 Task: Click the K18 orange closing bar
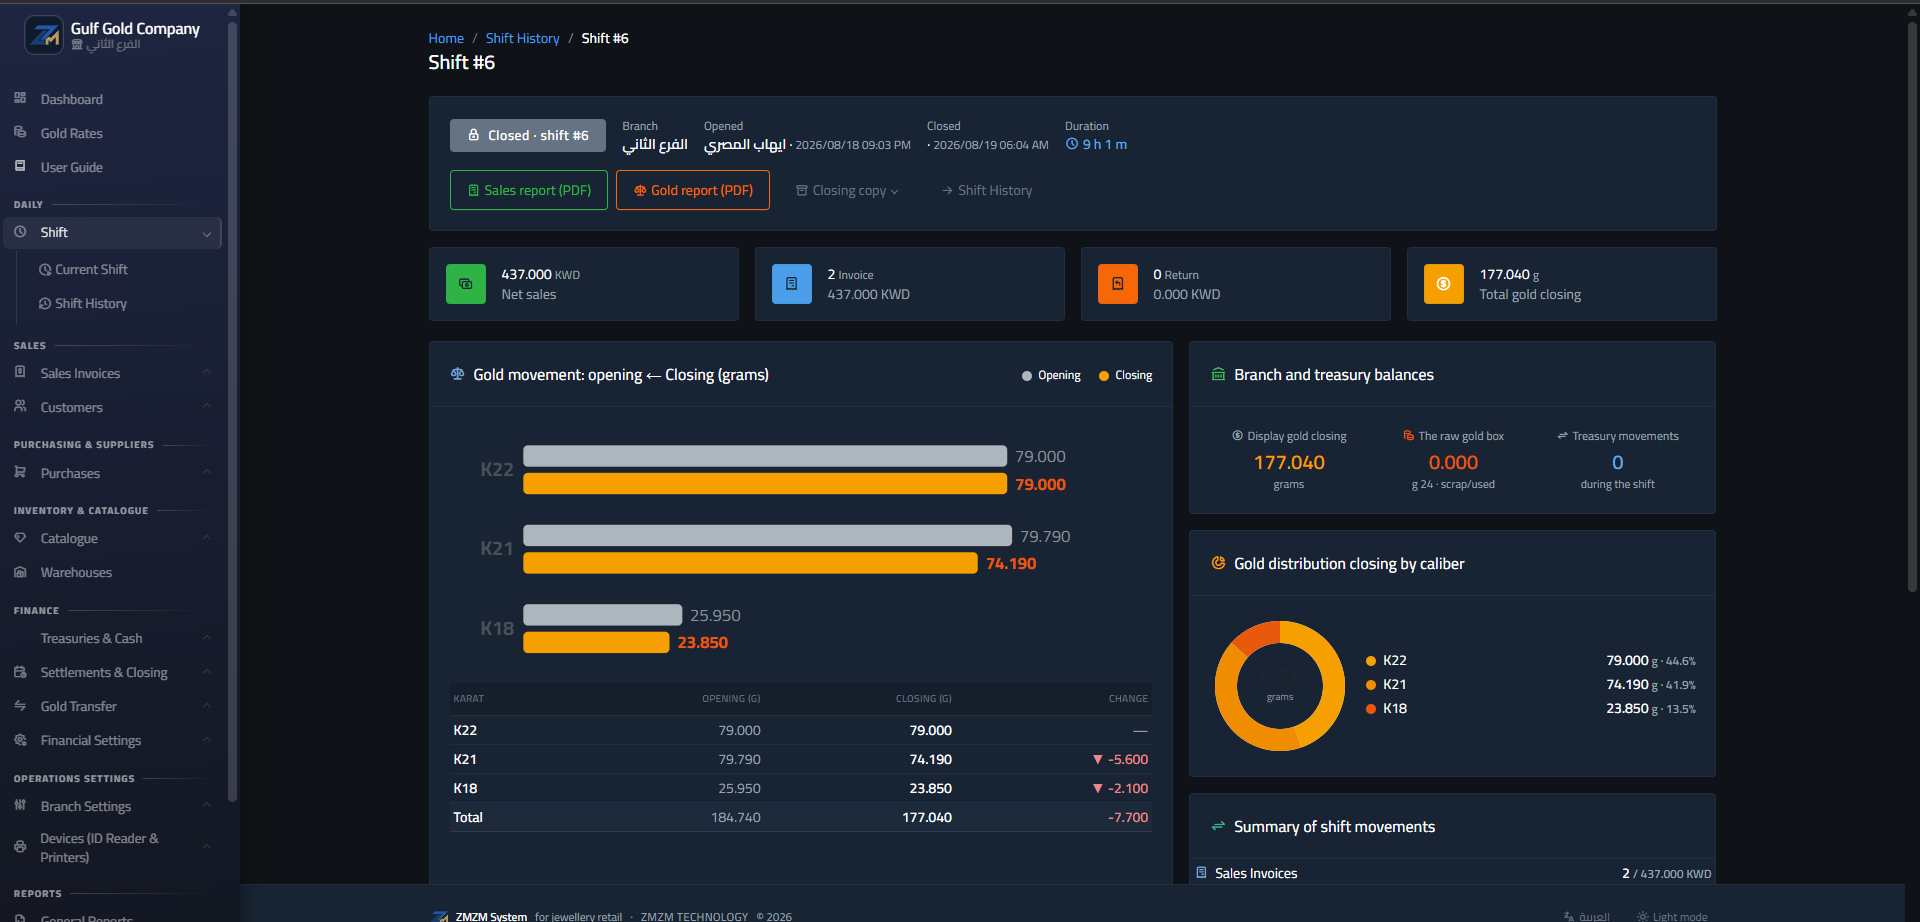click(x=596, y=642)
